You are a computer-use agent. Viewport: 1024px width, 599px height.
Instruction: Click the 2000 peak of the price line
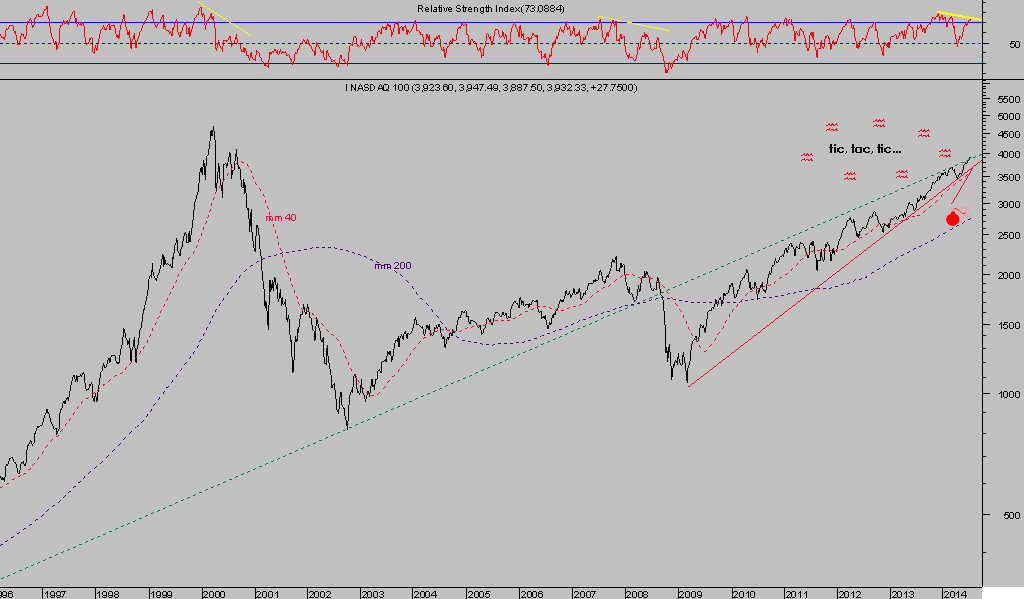coord(212,128)
